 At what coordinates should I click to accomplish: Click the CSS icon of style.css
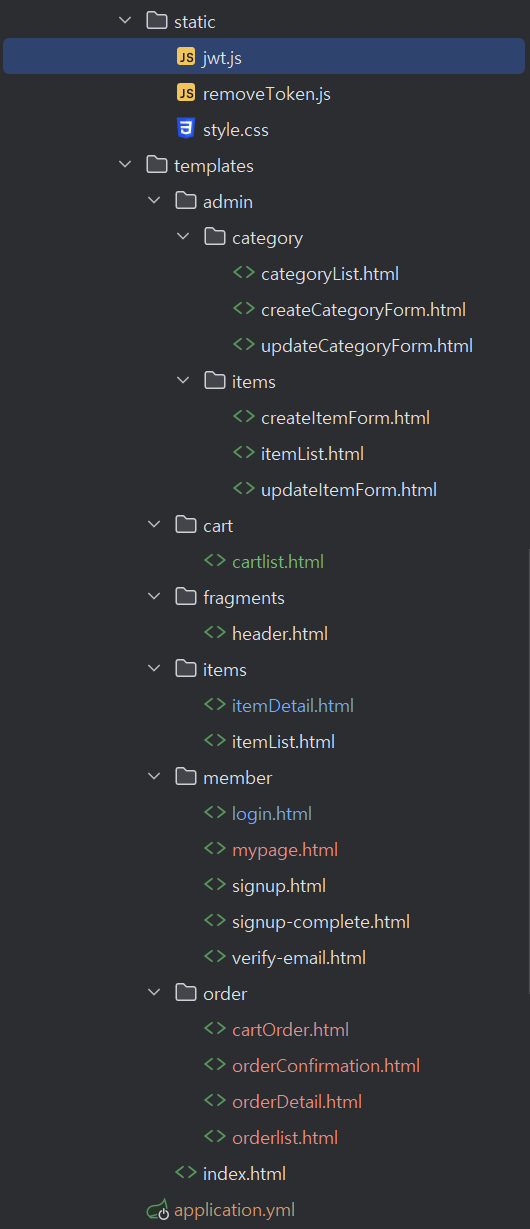coord(186,129)
